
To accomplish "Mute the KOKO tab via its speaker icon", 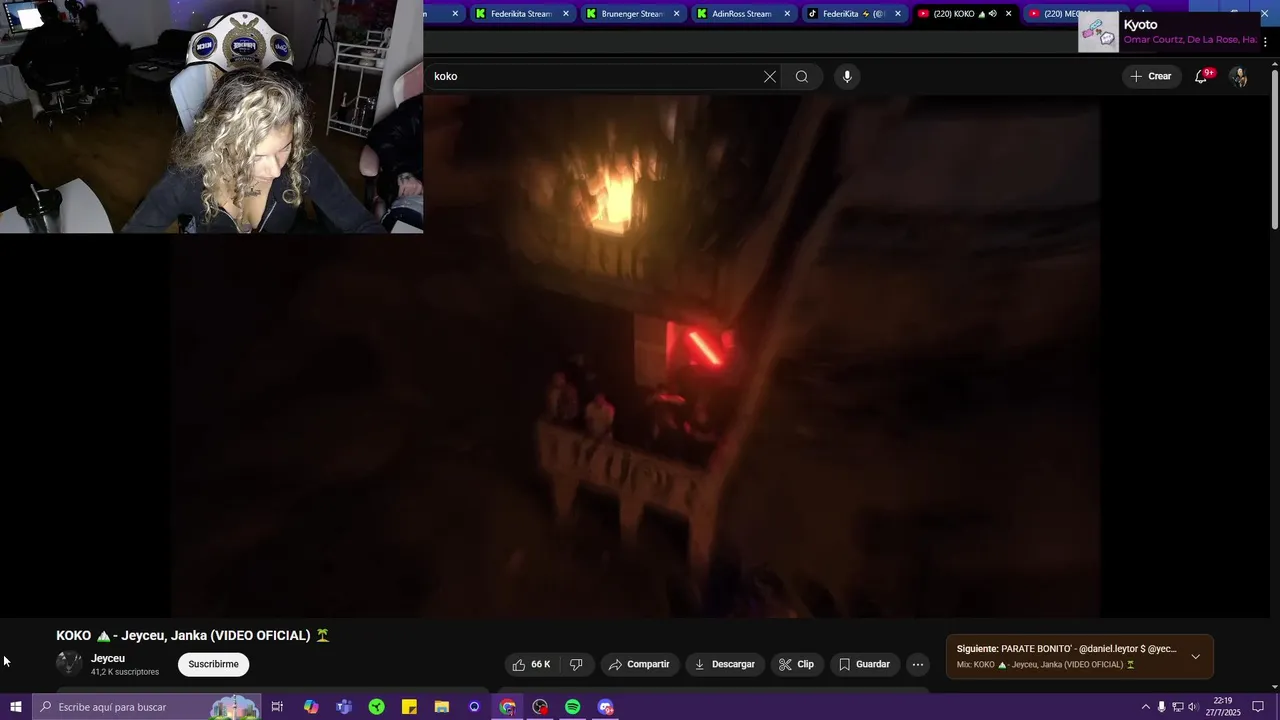I will click(992, 14).
